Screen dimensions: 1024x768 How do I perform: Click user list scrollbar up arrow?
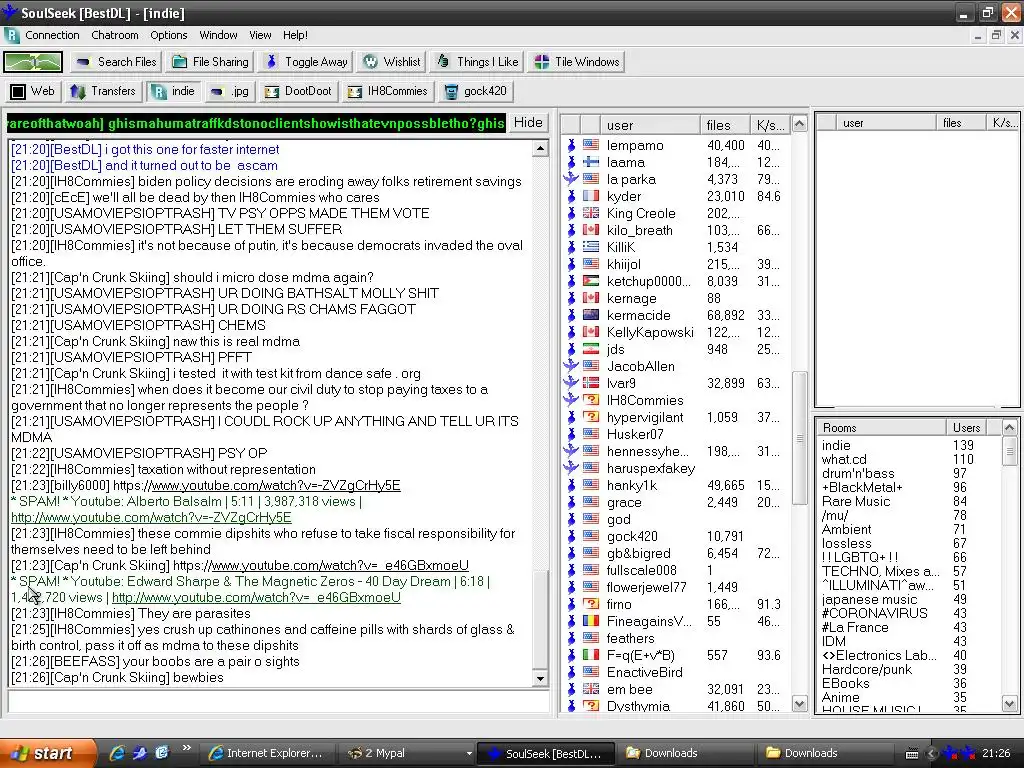click(799, 123)
